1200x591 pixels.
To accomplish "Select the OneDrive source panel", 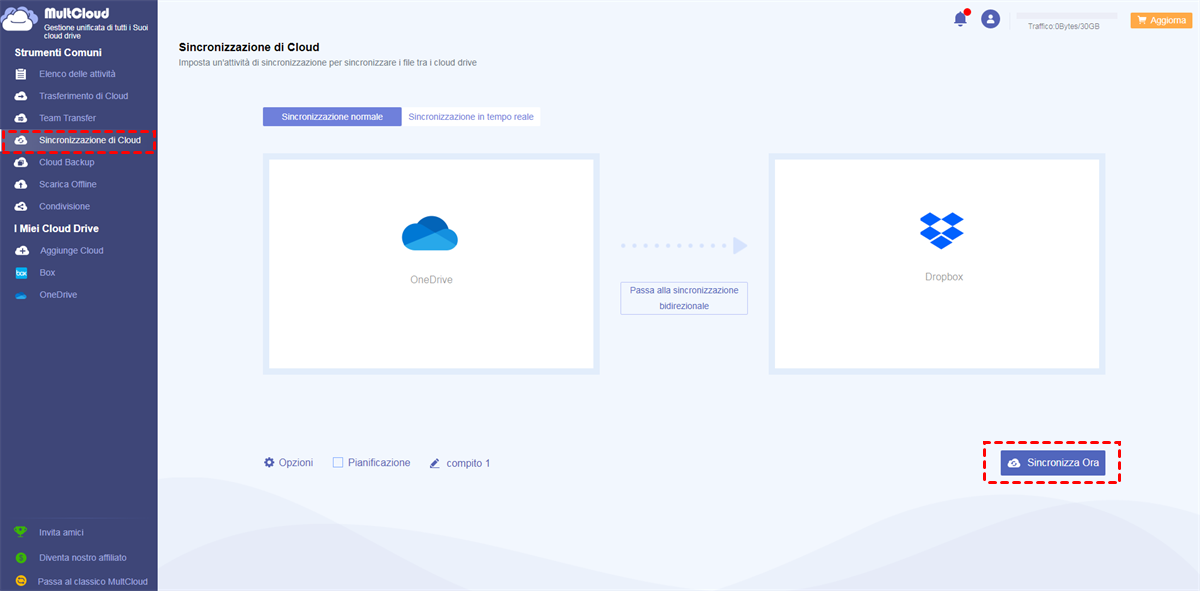I will 431,264.
